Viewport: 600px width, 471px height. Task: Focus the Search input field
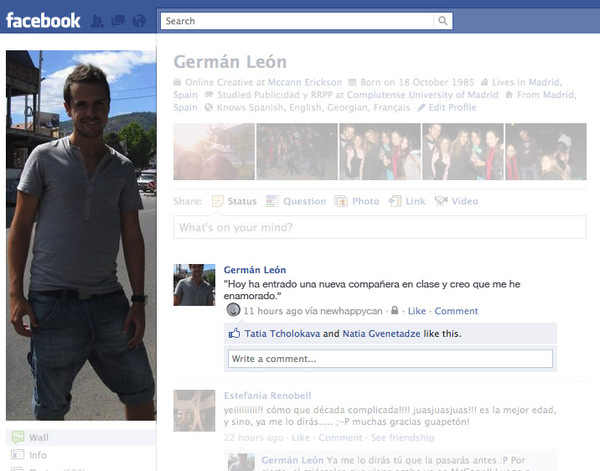tap(297, 21)
